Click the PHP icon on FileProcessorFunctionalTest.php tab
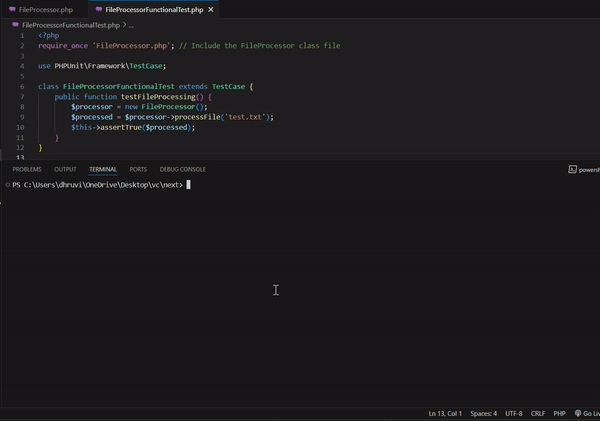600x421 pixels. point(99,9)
